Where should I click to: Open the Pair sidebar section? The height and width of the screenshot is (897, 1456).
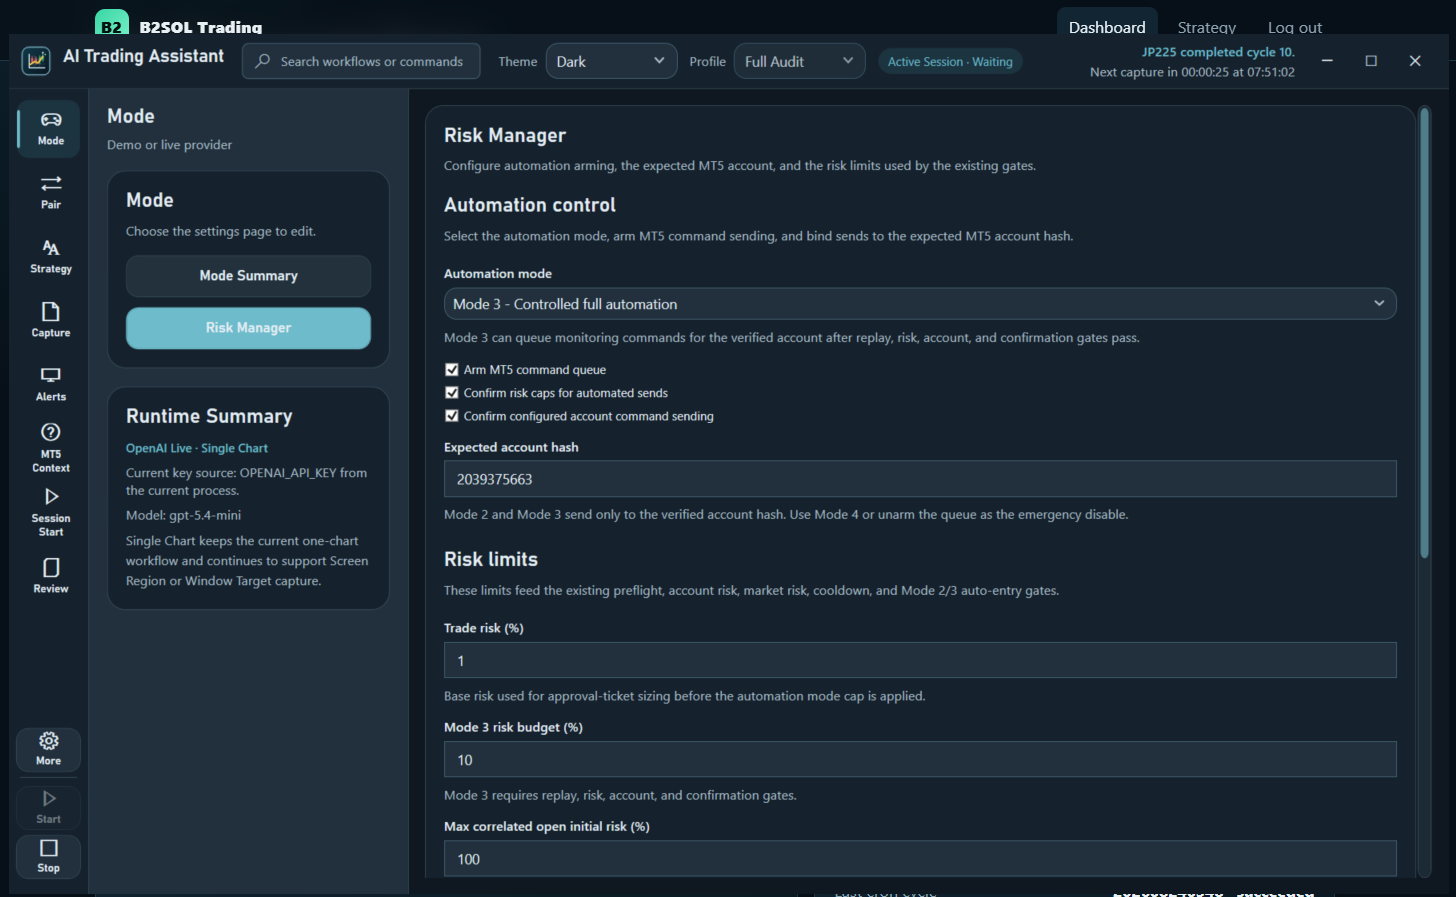pos(50,192)
